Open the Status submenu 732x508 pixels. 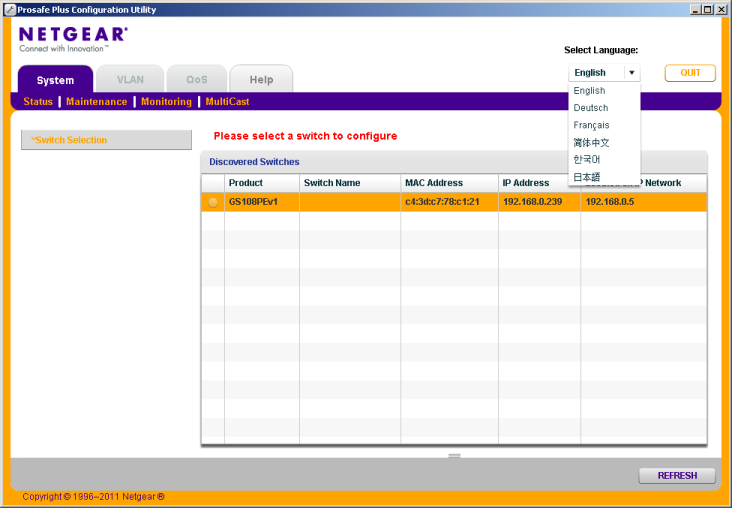(38, 101)
